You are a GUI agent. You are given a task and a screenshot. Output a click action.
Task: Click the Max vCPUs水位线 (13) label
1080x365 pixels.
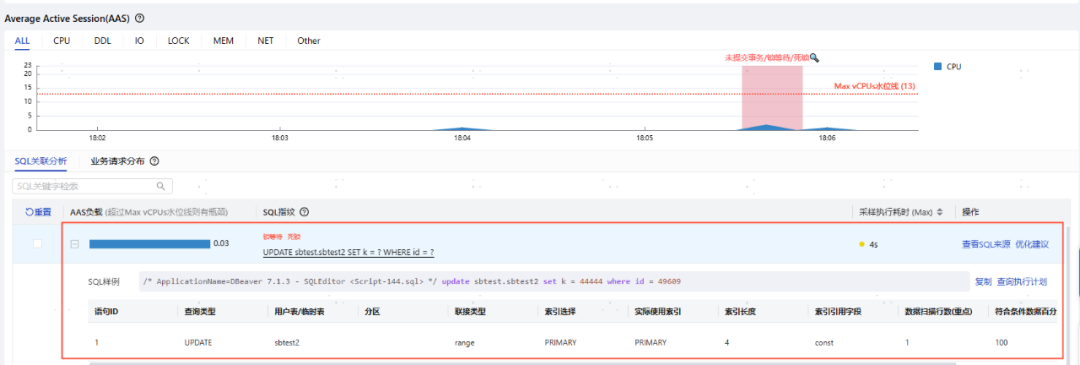click(875, 86)
